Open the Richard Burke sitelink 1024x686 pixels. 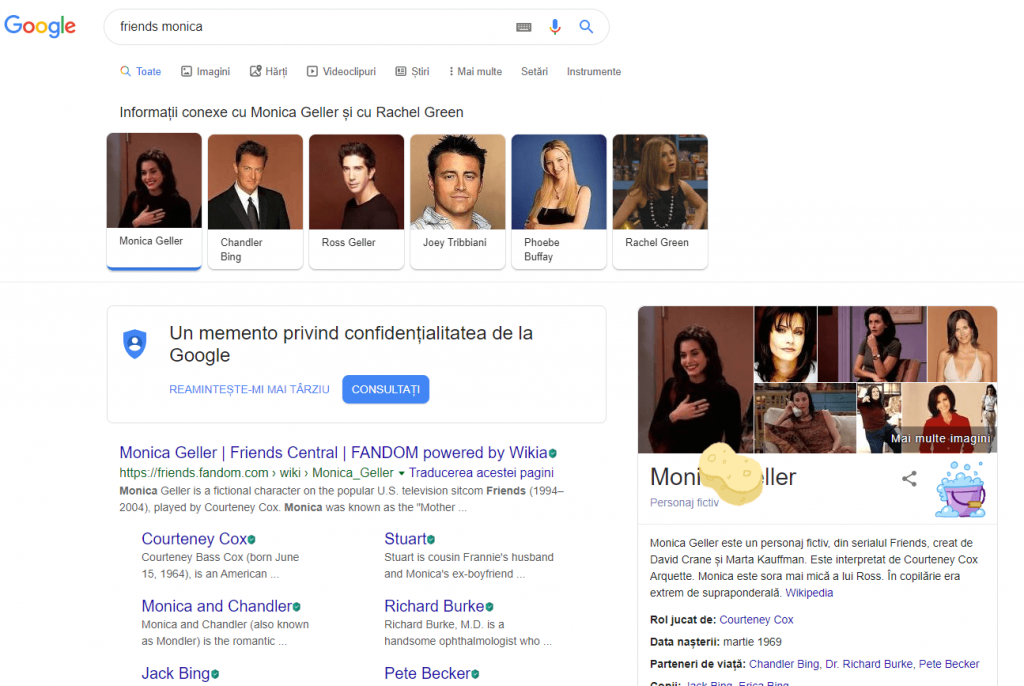434,606
